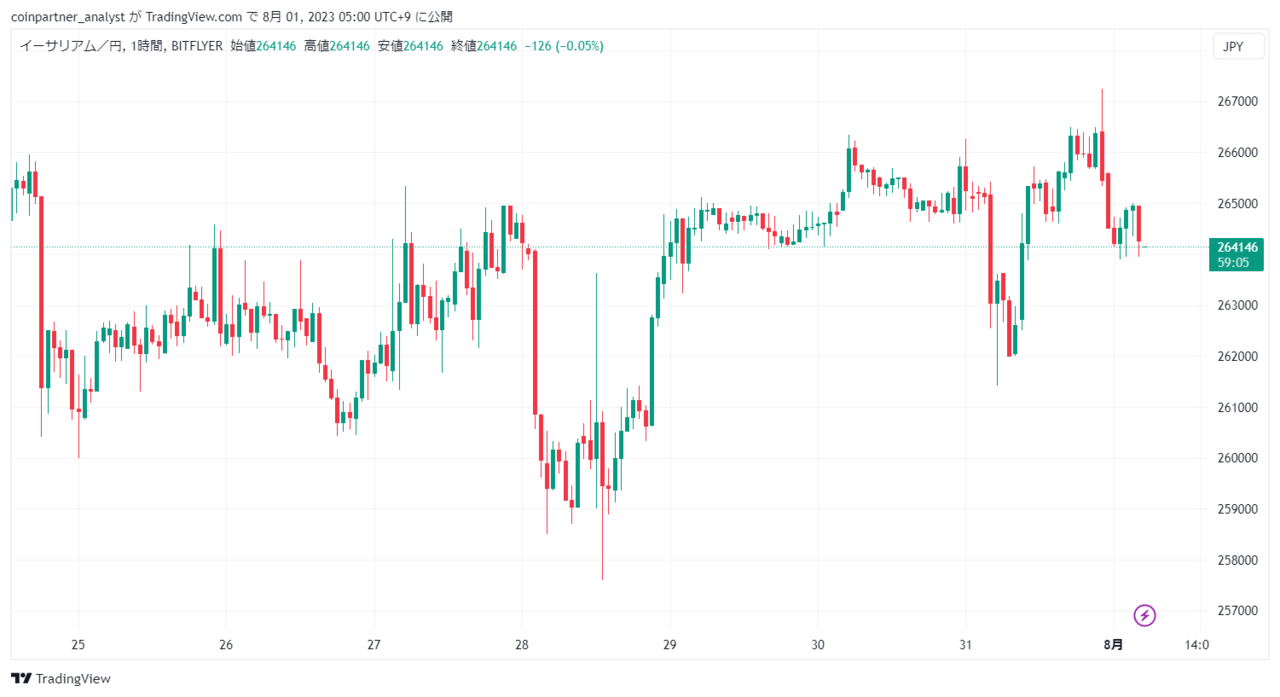Click the 257000 price axis label
The image size is (1280, 697).
point(1238,611)
